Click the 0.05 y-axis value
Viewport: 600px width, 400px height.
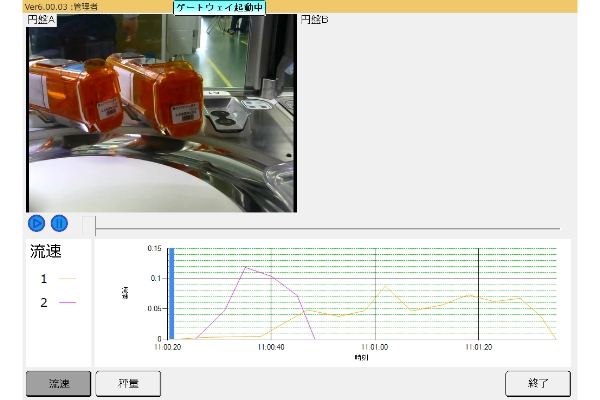coord(154,309)
